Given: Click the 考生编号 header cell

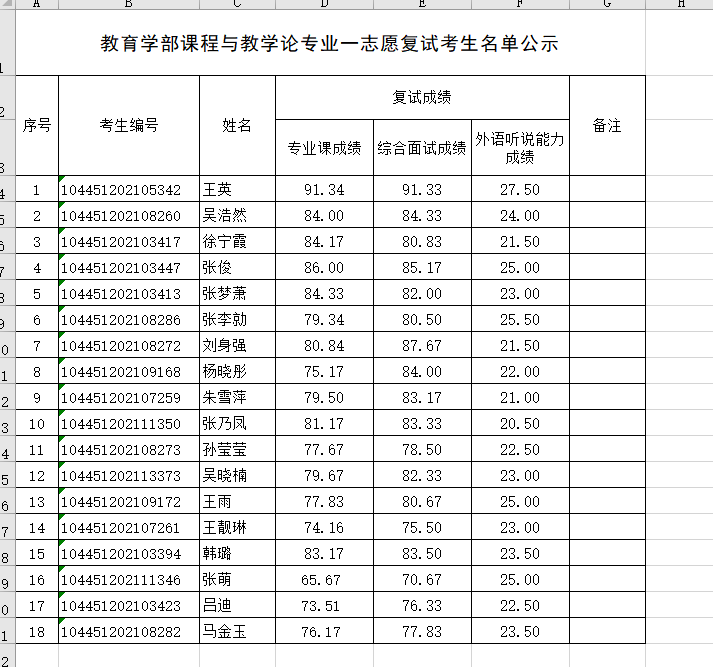Looking at the screenshot, I should [128, 126].
